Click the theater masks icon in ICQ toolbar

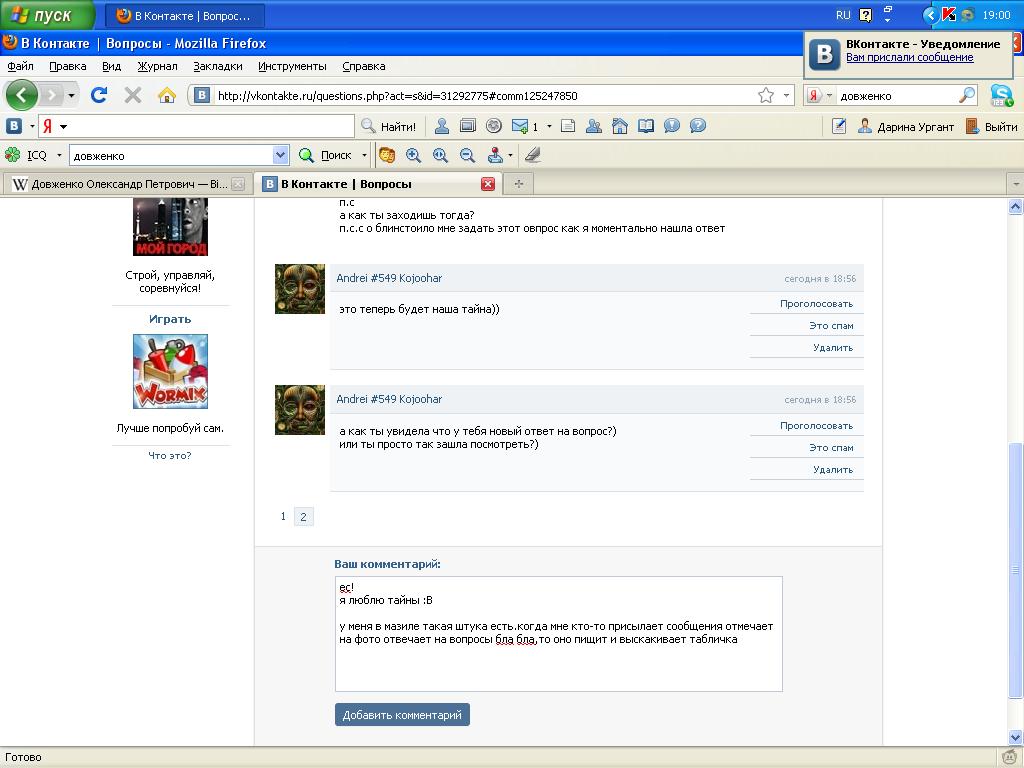tap(387, 155)
